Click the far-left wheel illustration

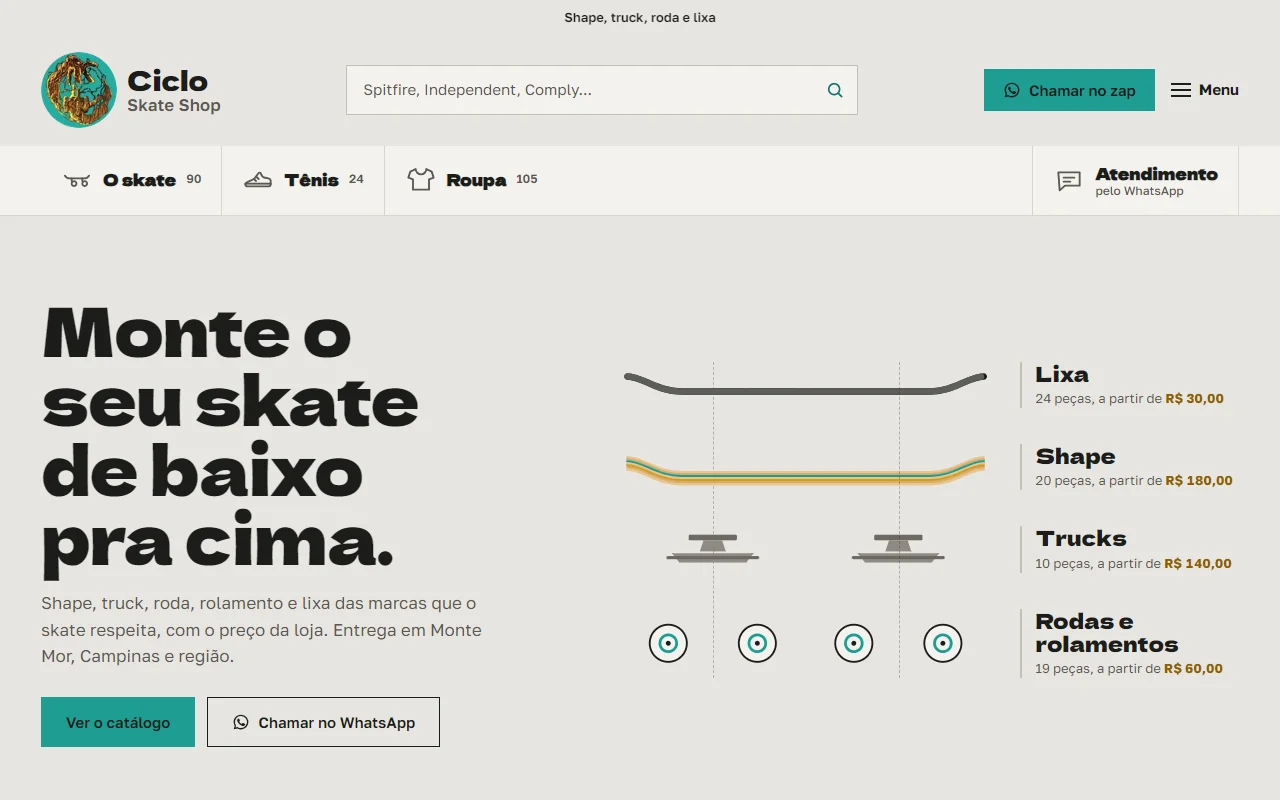point(668,643)
